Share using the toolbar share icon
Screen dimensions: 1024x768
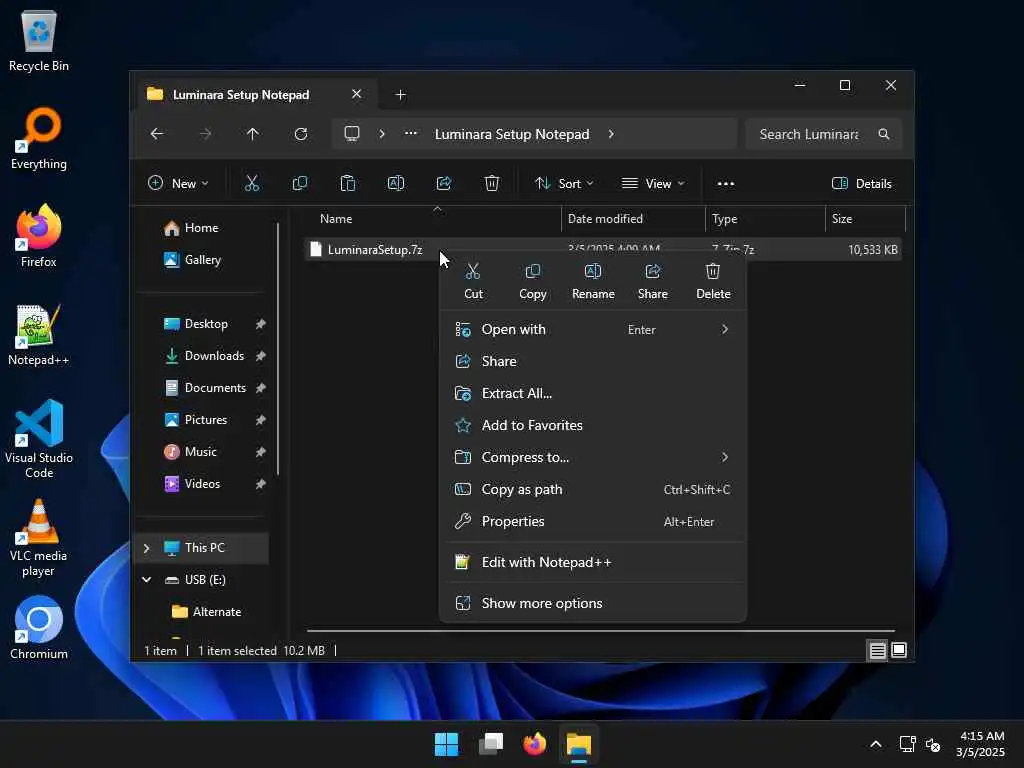click(444, 184)
